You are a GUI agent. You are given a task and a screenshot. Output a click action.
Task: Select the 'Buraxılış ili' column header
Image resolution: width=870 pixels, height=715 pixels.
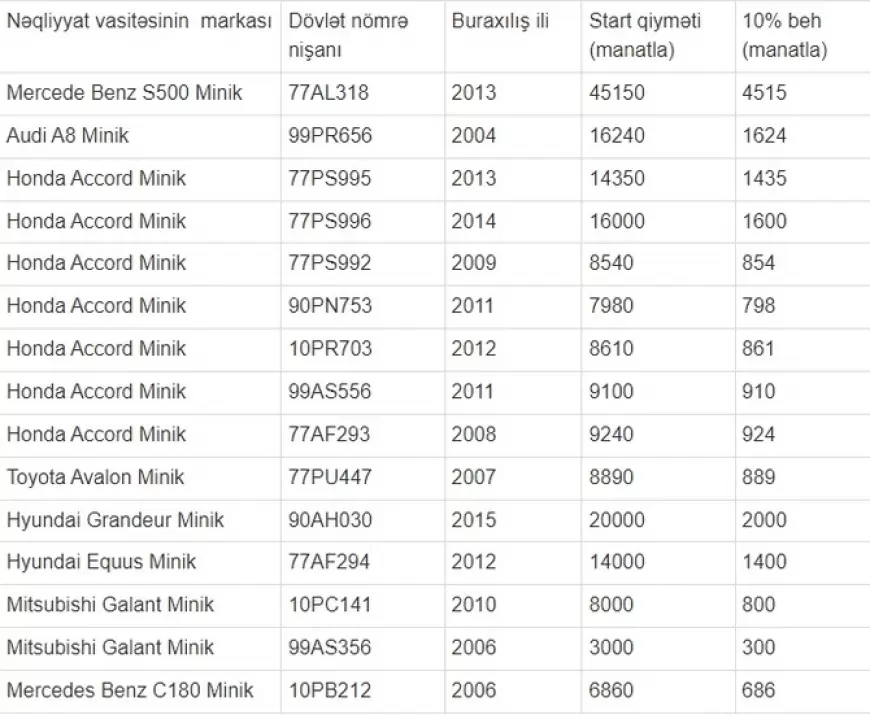click(x=500, y=22)
